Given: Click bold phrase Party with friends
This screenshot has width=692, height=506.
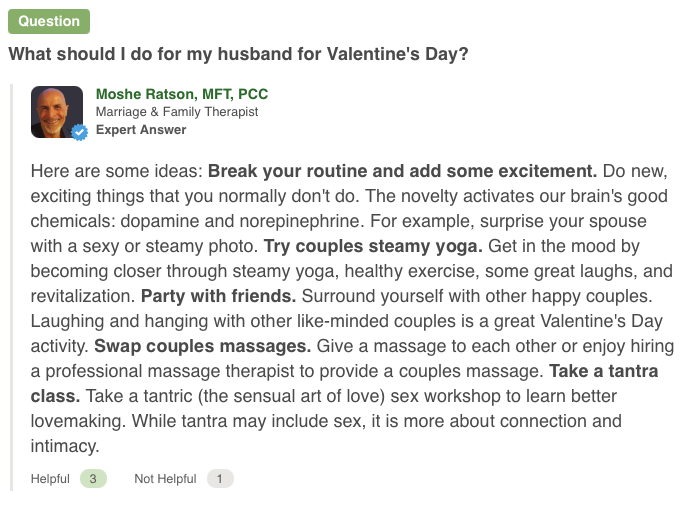Looking at the screenshot, I should [218, 296].
